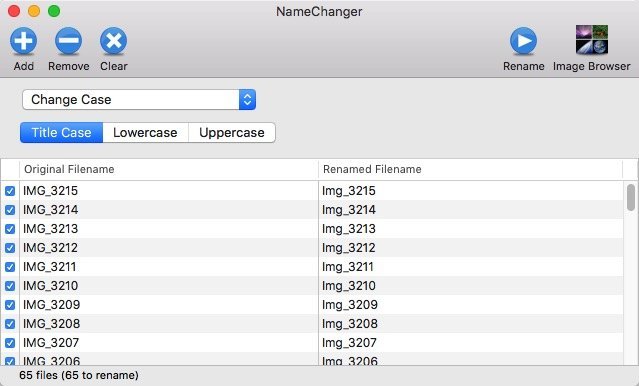Click the Add files icon
The width and height of the screenshot is (639, 386).
[23, 41]
